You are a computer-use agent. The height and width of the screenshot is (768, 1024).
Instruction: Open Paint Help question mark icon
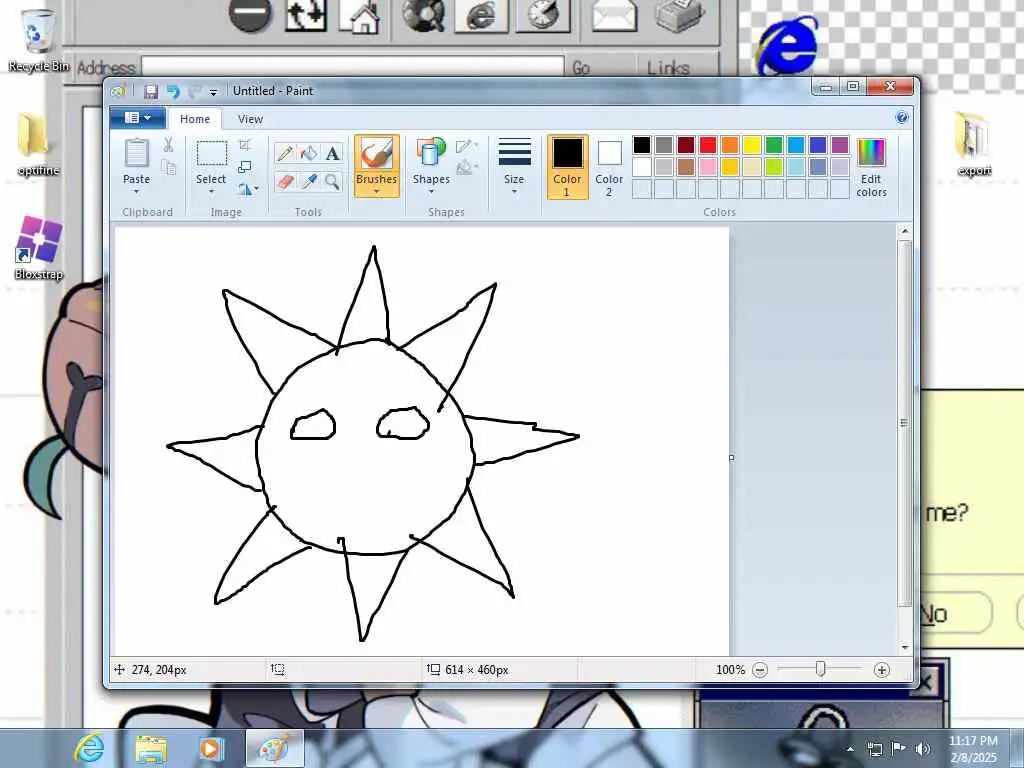902,118
